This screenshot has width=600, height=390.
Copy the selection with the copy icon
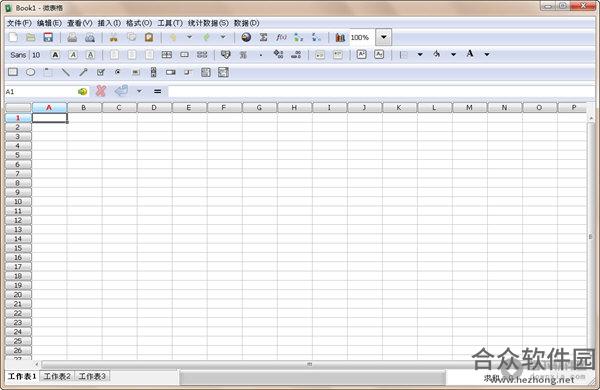click(131, 37)
